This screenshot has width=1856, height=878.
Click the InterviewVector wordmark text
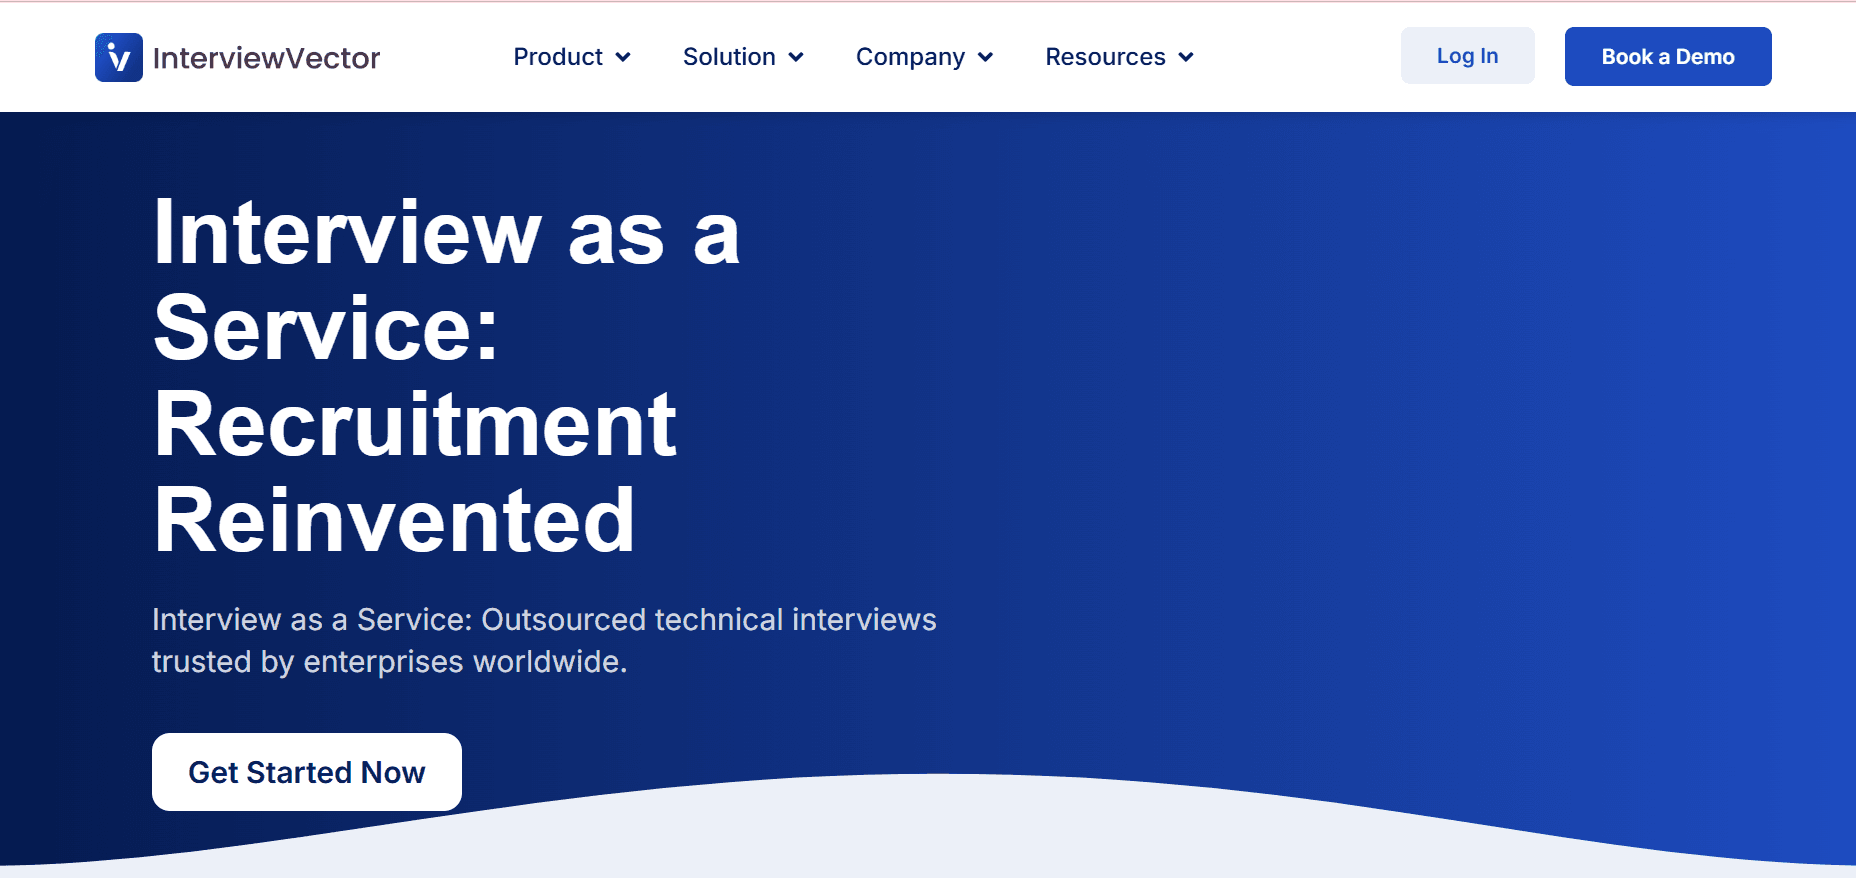(266, 58)
